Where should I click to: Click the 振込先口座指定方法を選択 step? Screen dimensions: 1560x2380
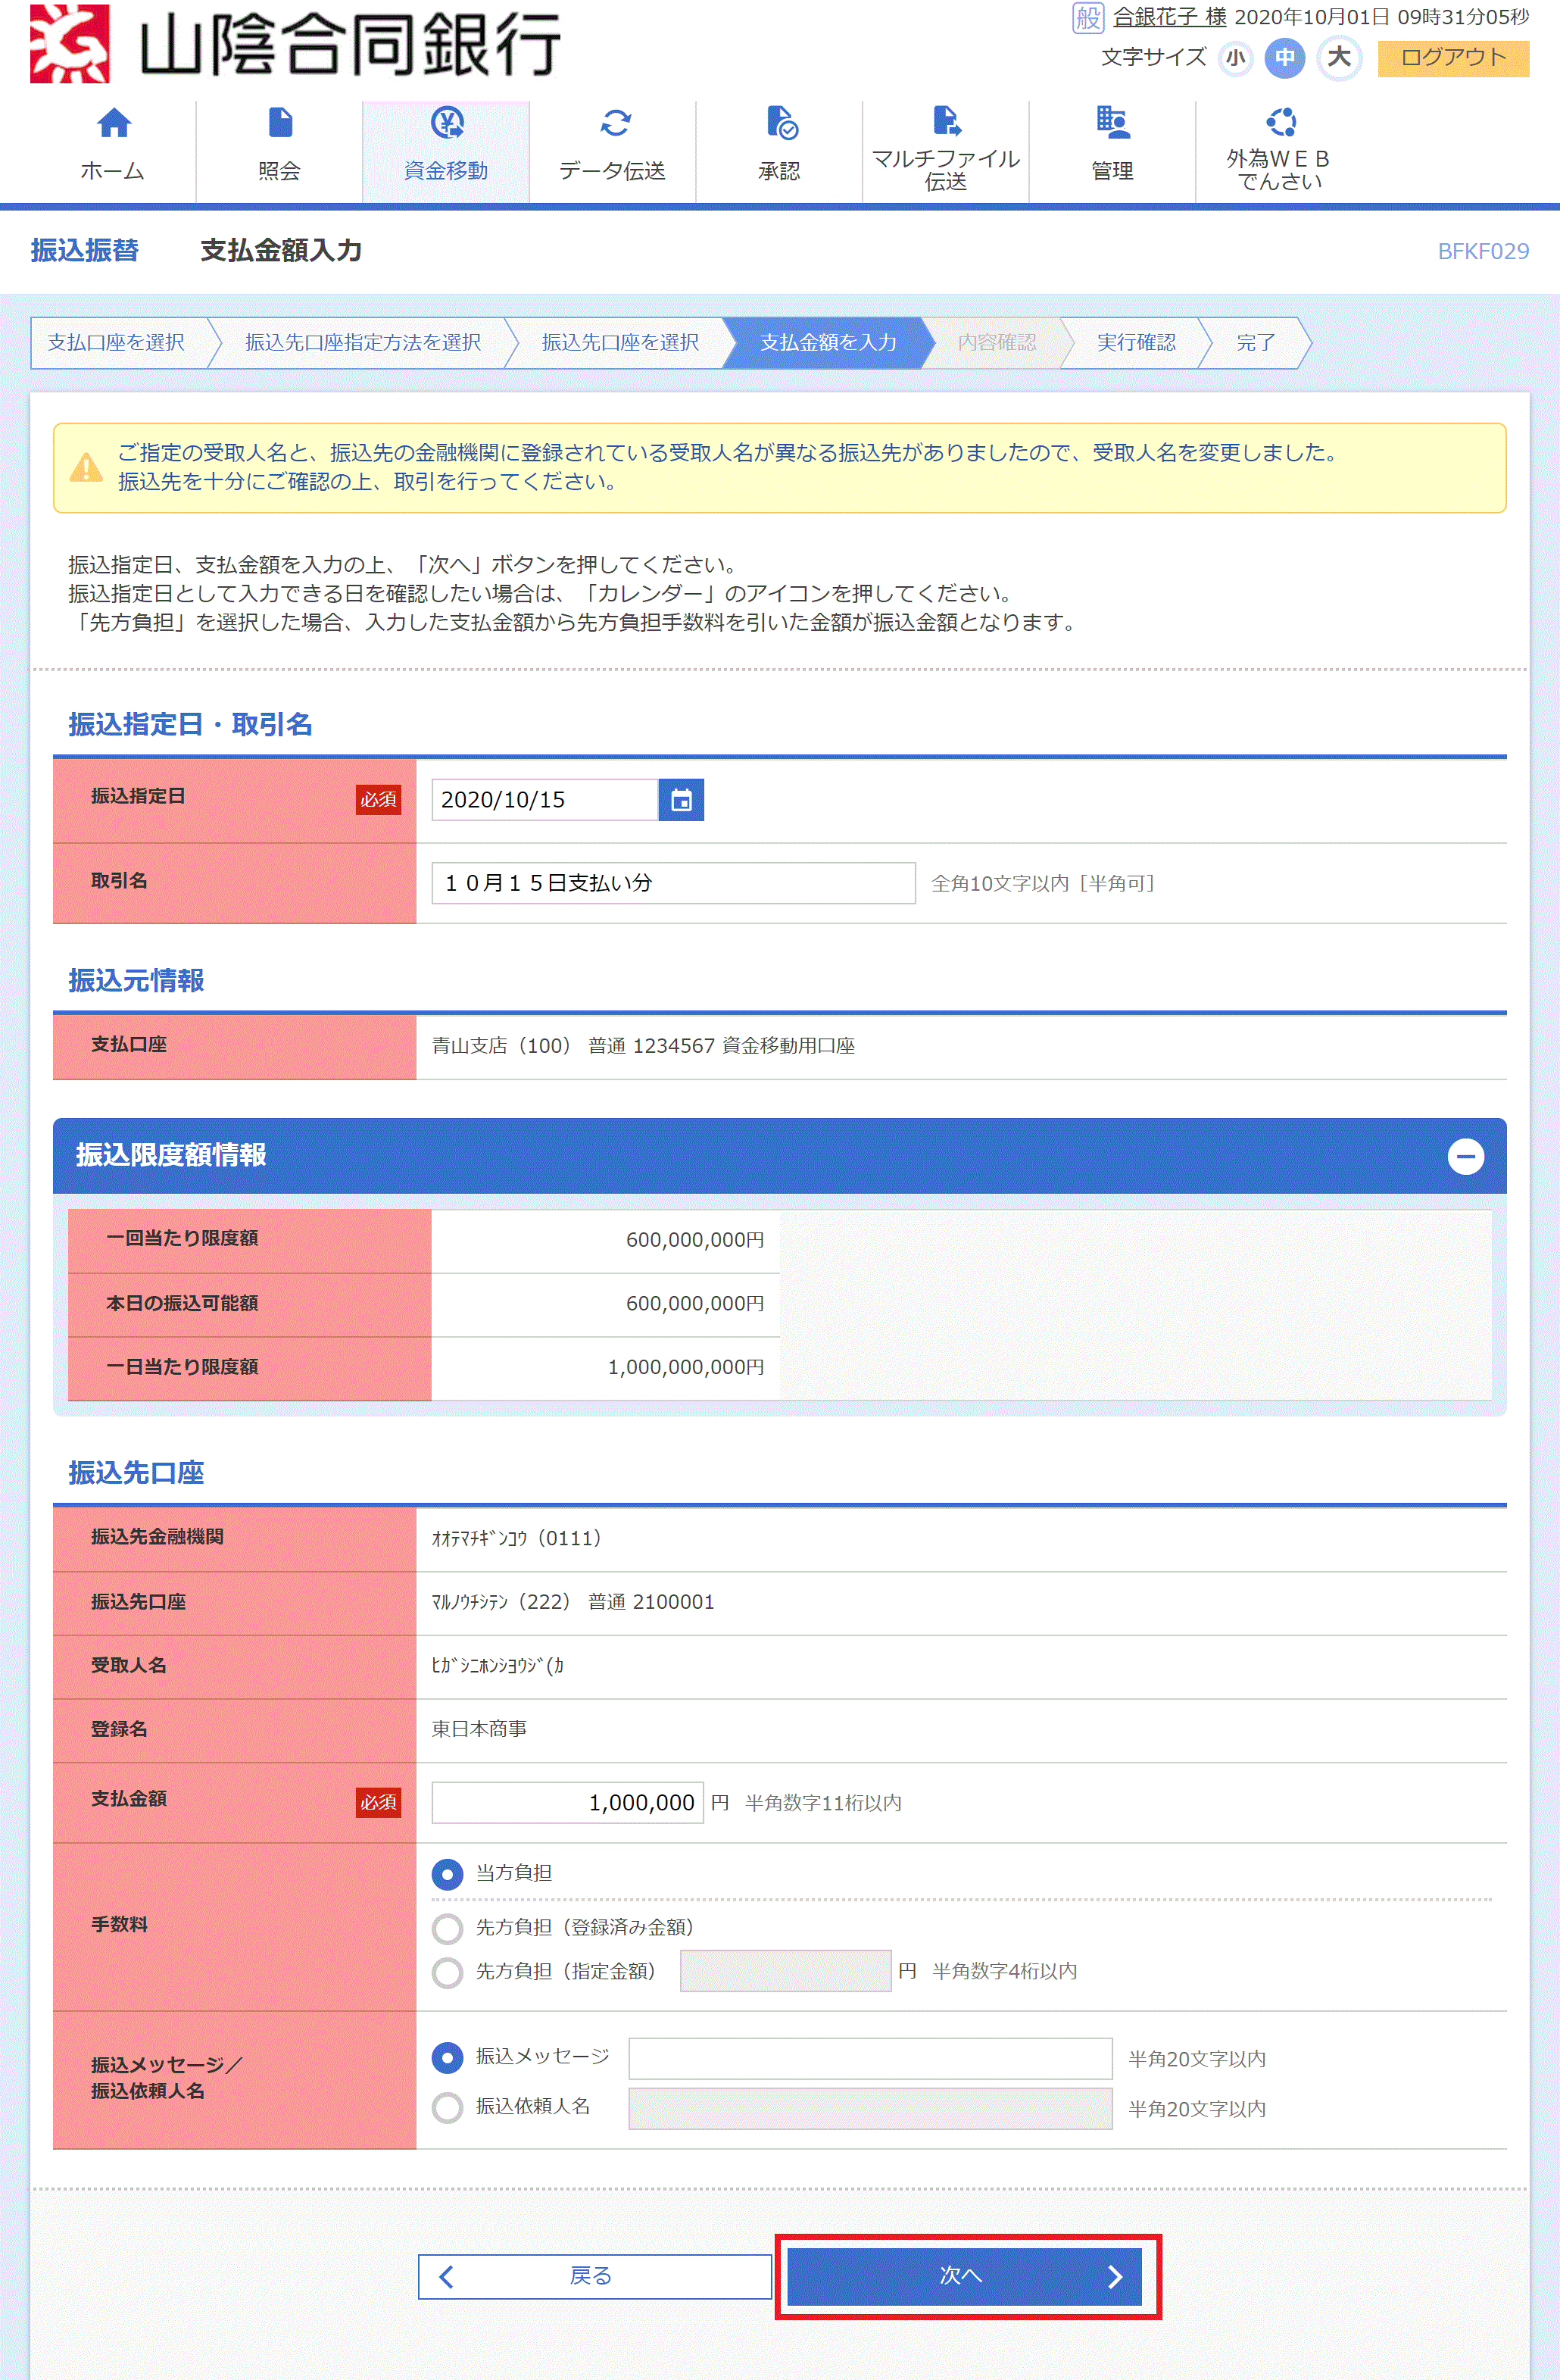[363, 343]
